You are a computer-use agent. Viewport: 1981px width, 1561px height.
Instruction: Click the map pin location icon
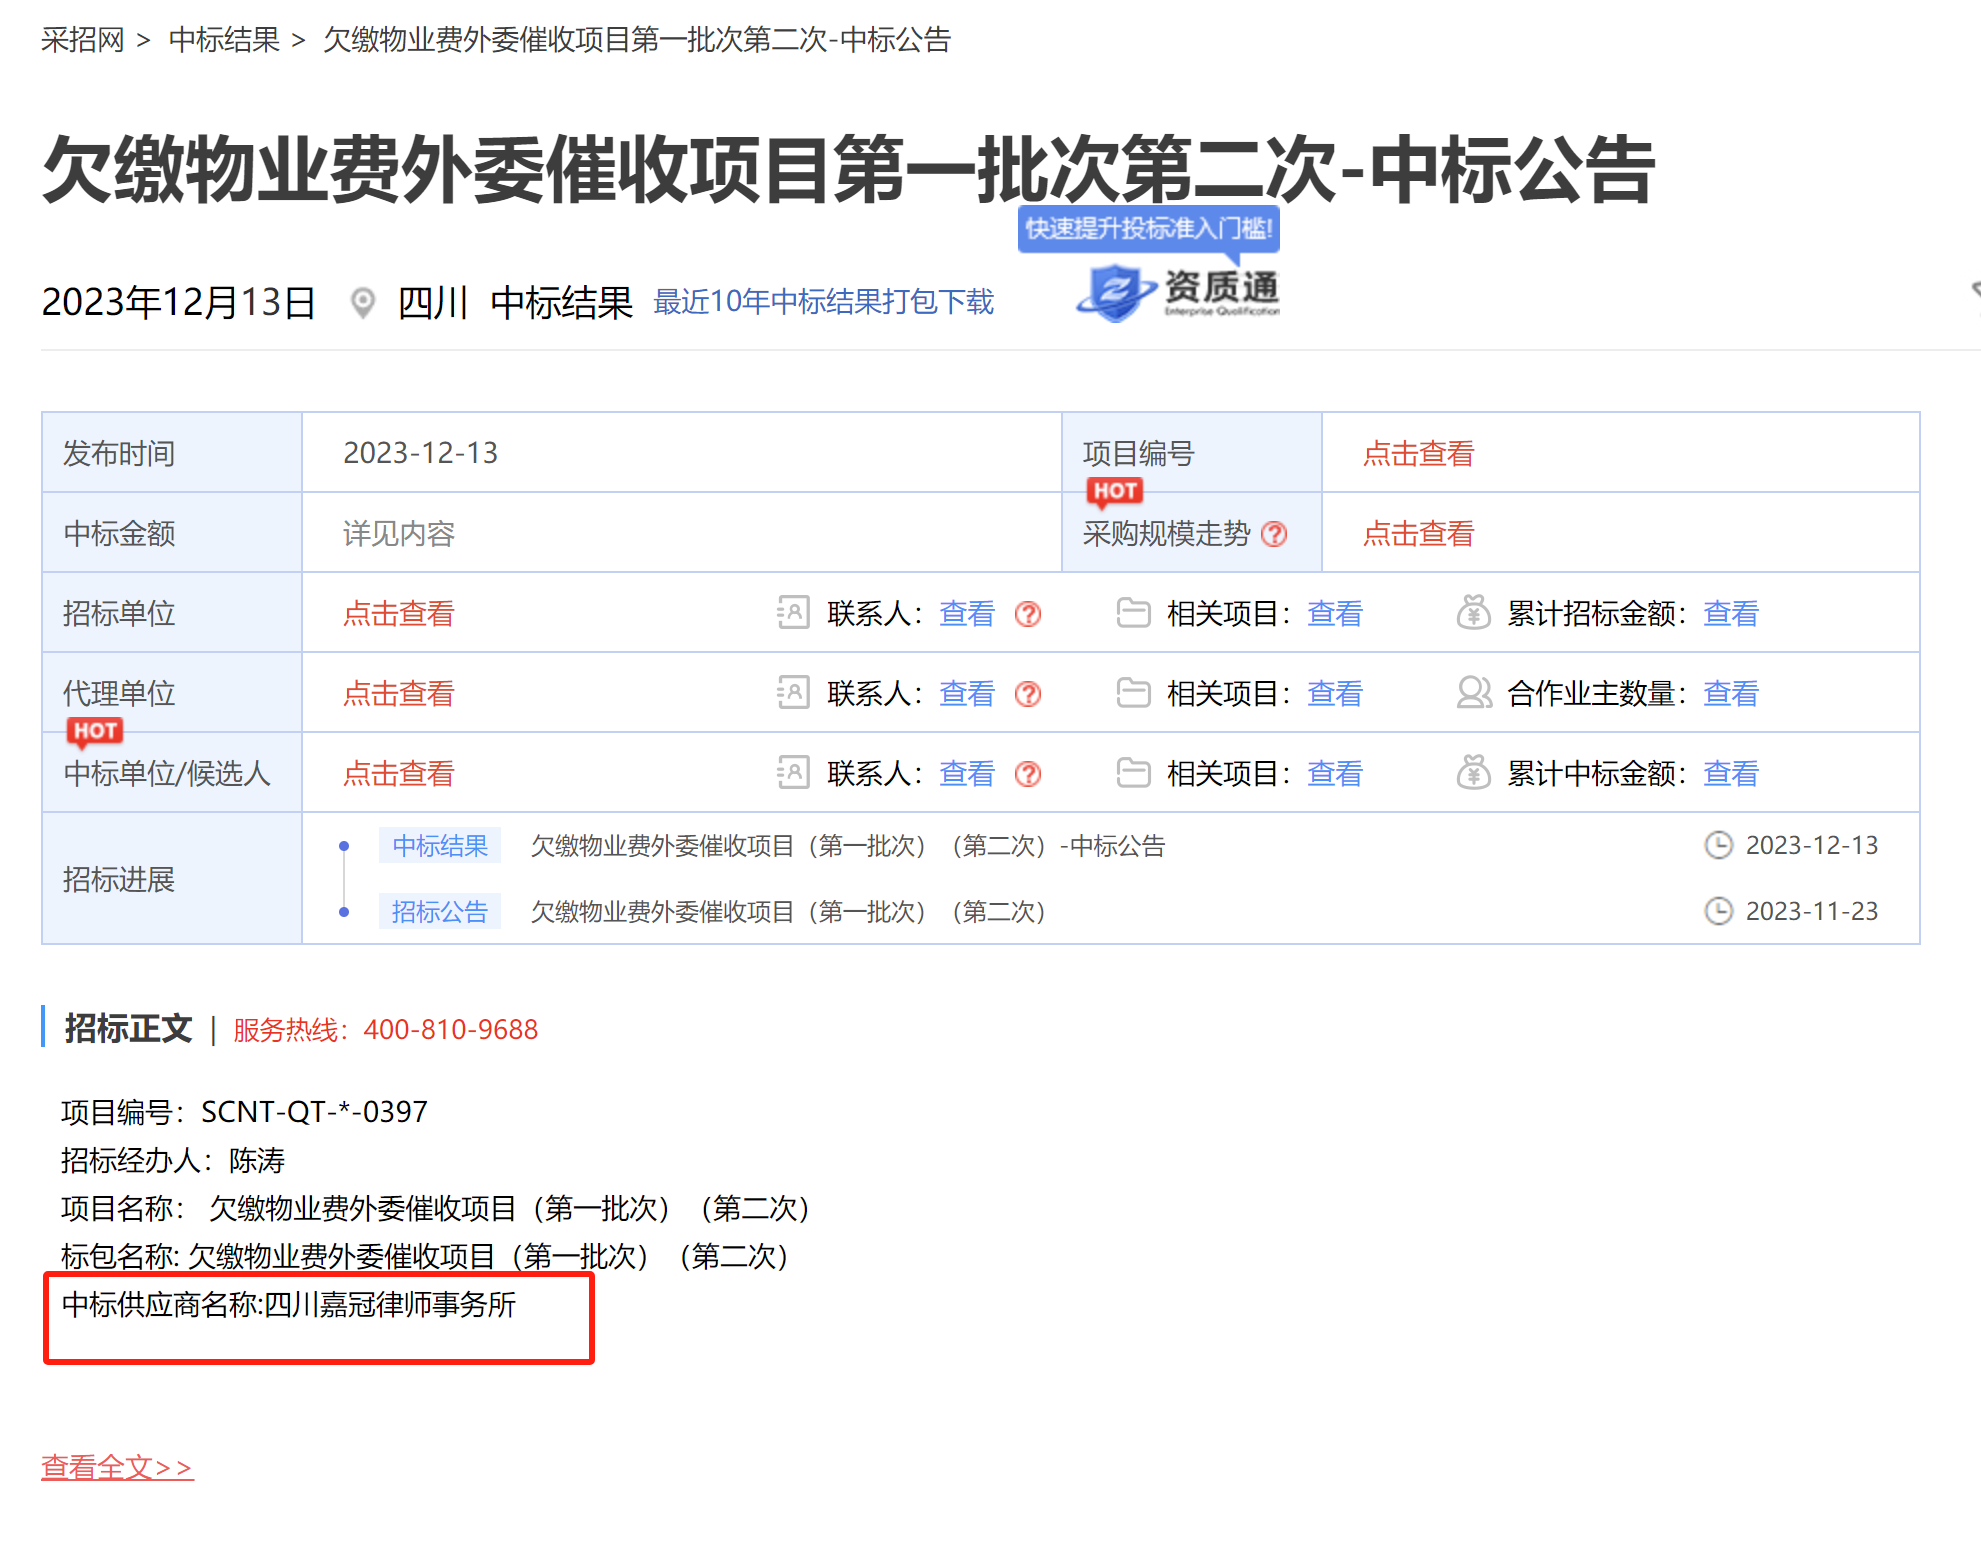pos(363,302)
